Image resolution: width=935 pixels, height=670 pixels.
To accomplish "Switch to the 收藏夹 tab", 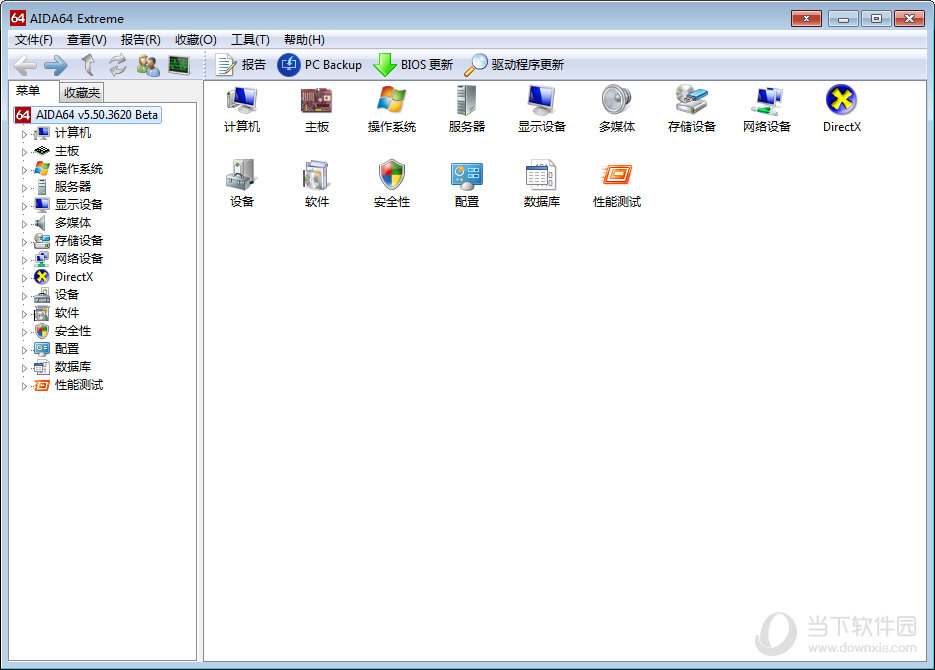I will pyautogui.click(x=82, y=93).
